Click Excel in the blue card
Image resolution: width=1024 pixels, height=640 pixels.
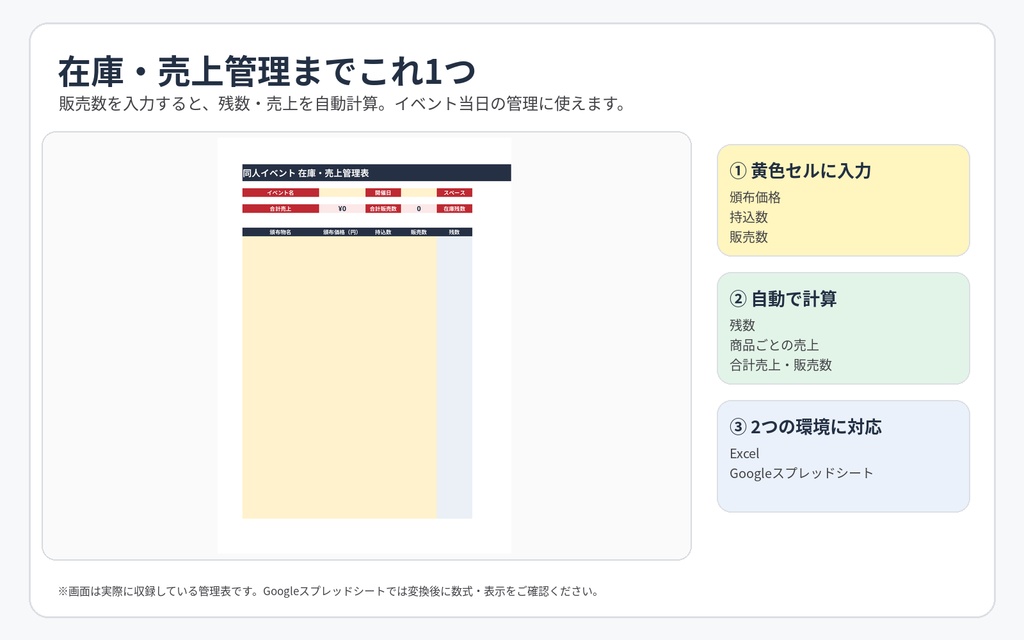tap(744, 453)
